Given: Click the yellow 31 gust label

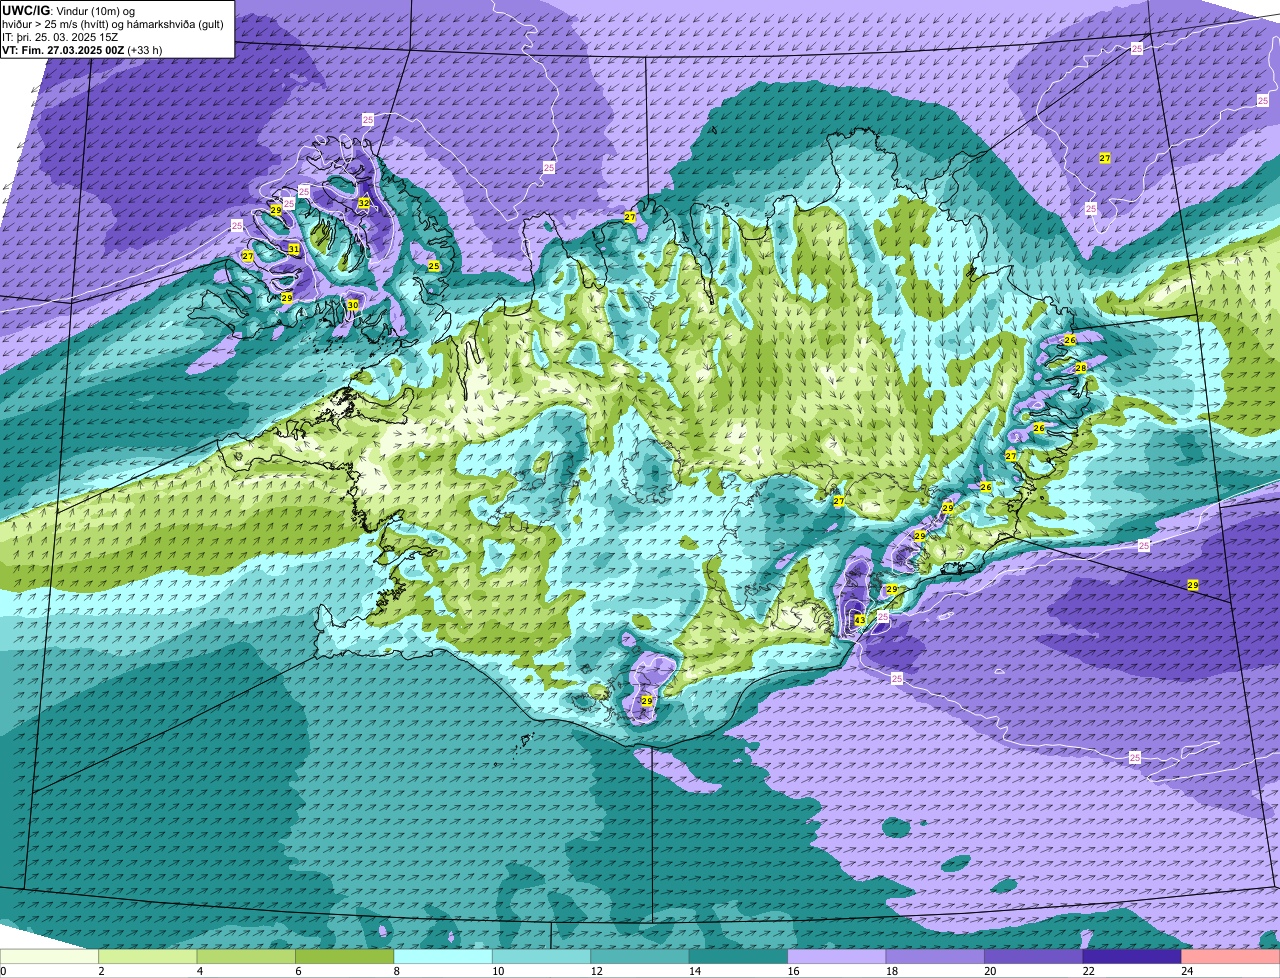Looking at the screenshot, I should click(294, 249).
